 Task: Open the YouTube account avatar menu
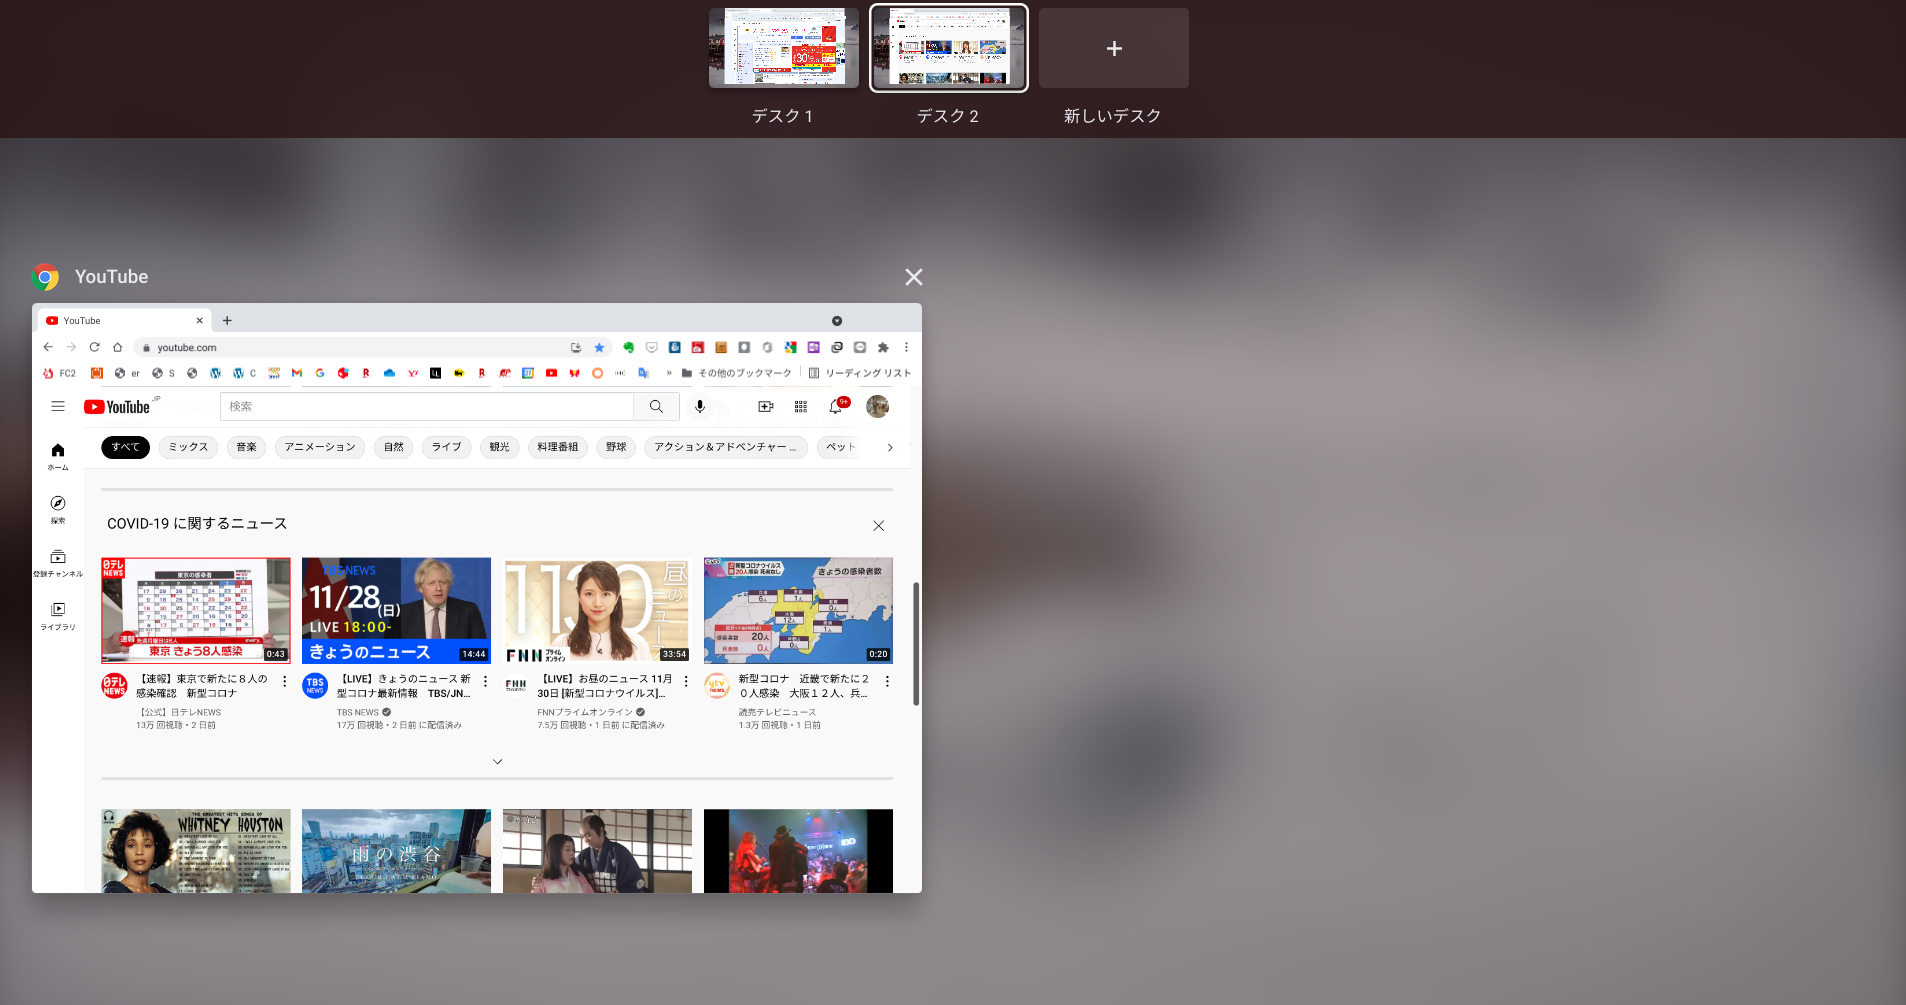click(x=877, y=406)
